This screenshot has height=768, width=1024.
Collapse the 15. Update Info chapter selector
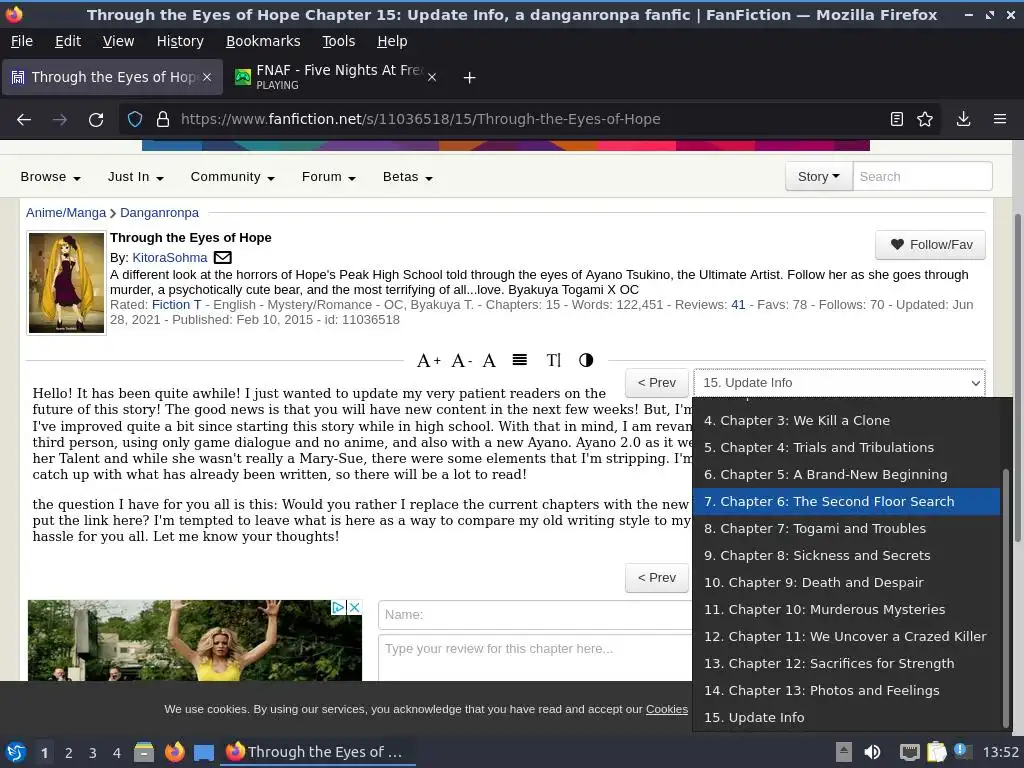(839, 383)
